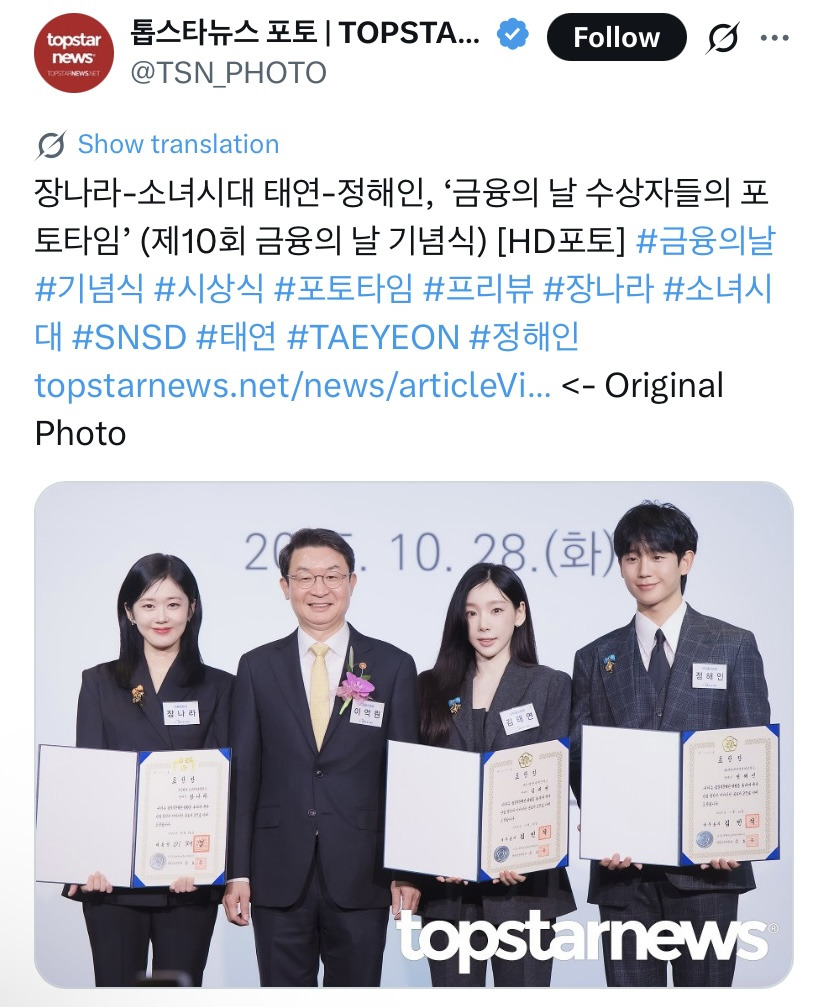Screen dimensions: 828x1007
Task: Click the #시상식 hashtag
Action: (209, 289)
